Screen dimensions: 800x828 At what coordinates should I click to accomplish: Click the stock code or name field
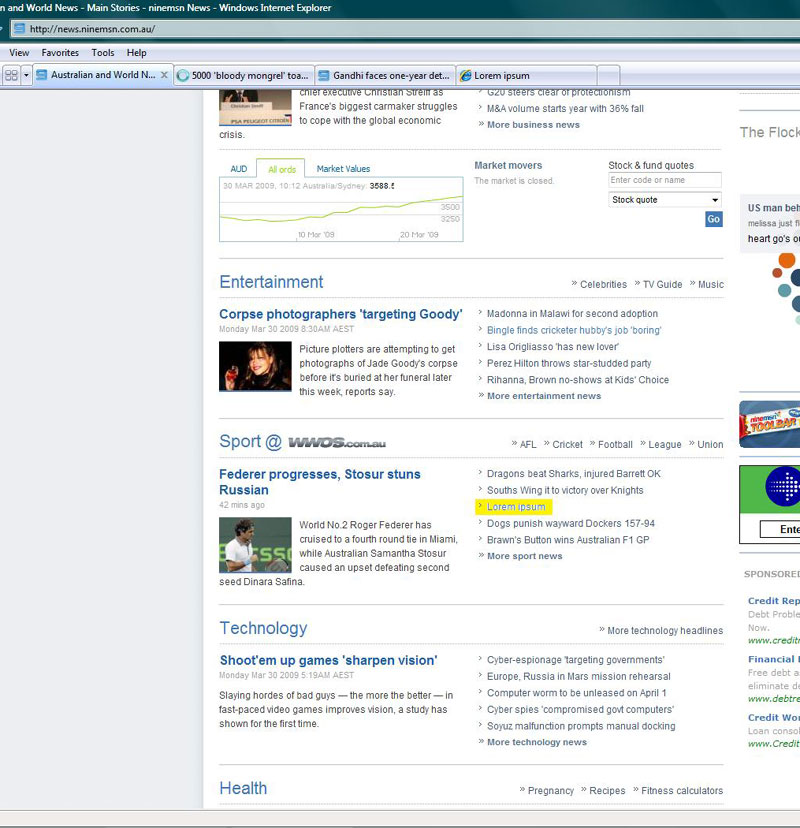click(665, 180)
